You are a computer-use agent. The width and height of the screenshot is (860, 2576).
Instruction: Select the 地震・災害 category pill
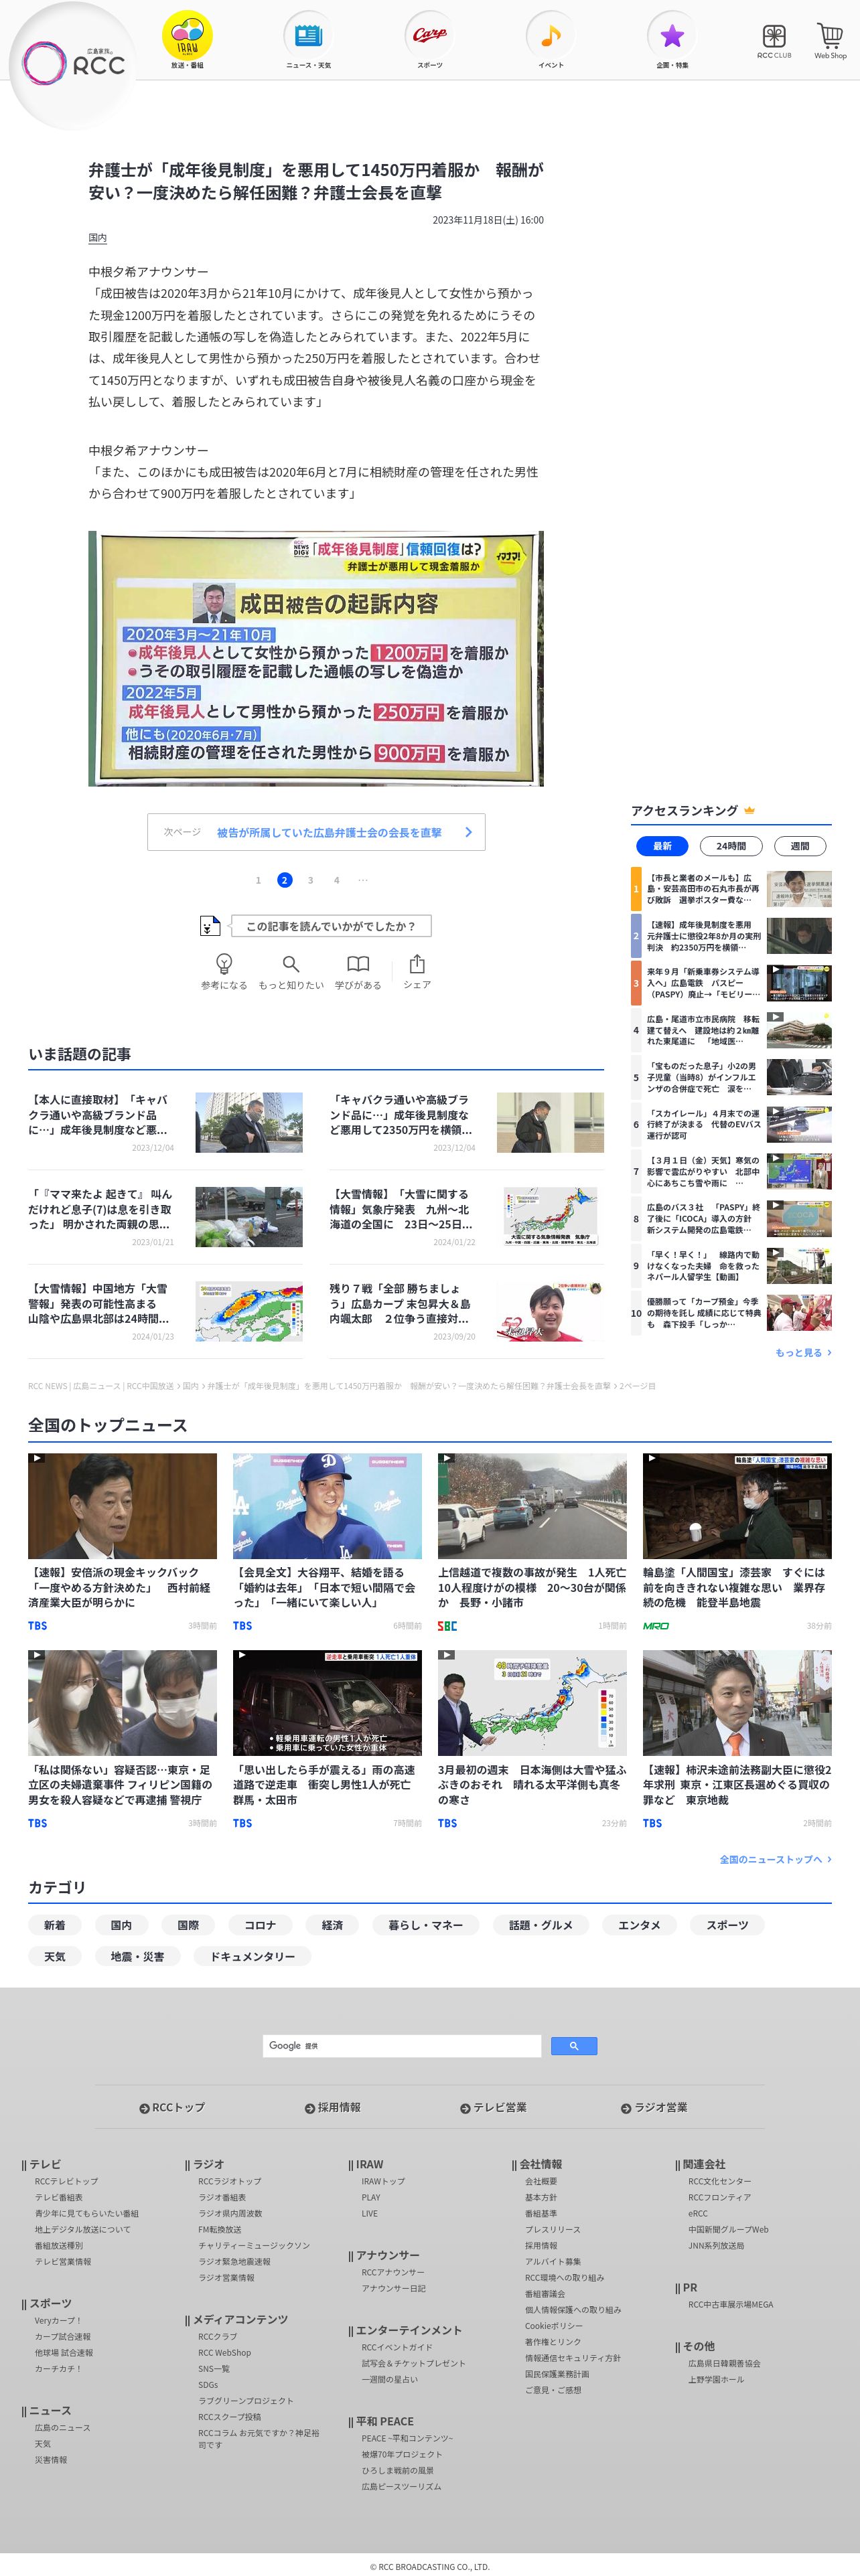(x=137, y=1956)
